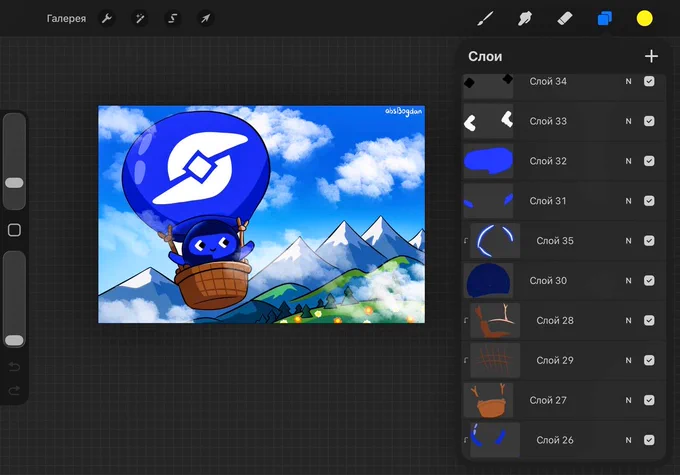Toggle visibility checkbox of Слой 31
Image resolution: width=680 pixels, height=475 pixels.
[x=649, y=201]
